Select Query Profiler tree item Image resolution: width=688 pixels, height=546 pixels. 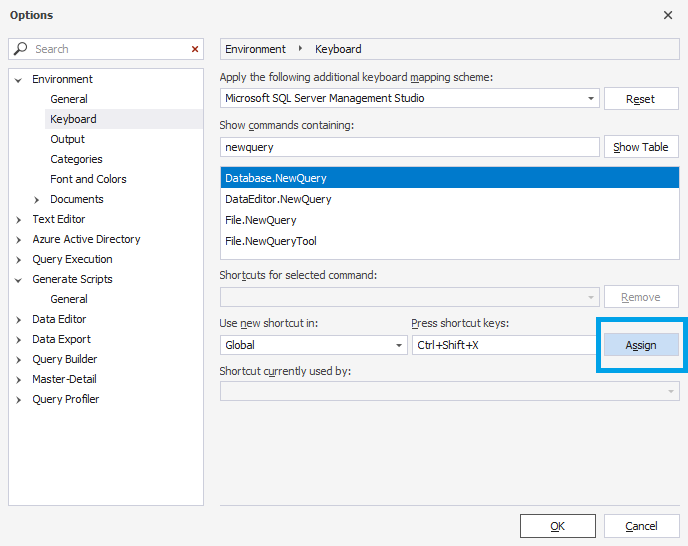pos(66,399)
